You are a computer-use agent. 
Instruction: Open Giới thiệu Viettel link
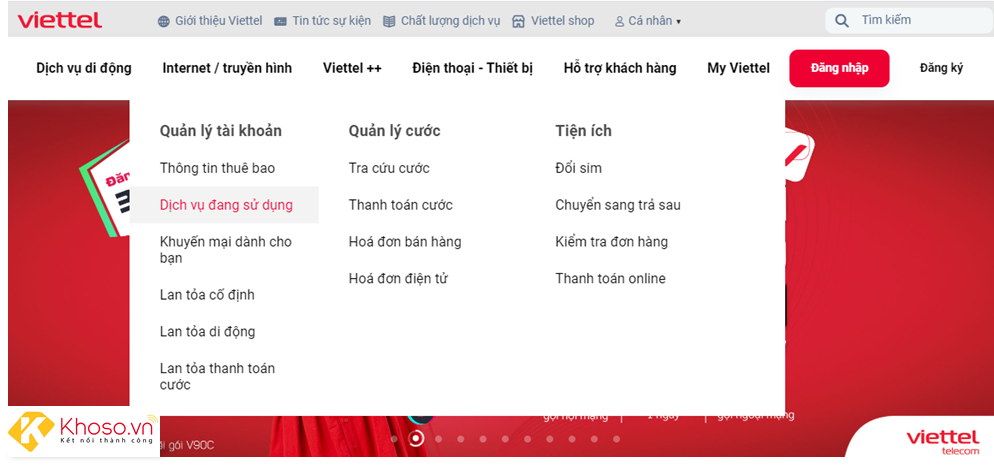point(218,21)
